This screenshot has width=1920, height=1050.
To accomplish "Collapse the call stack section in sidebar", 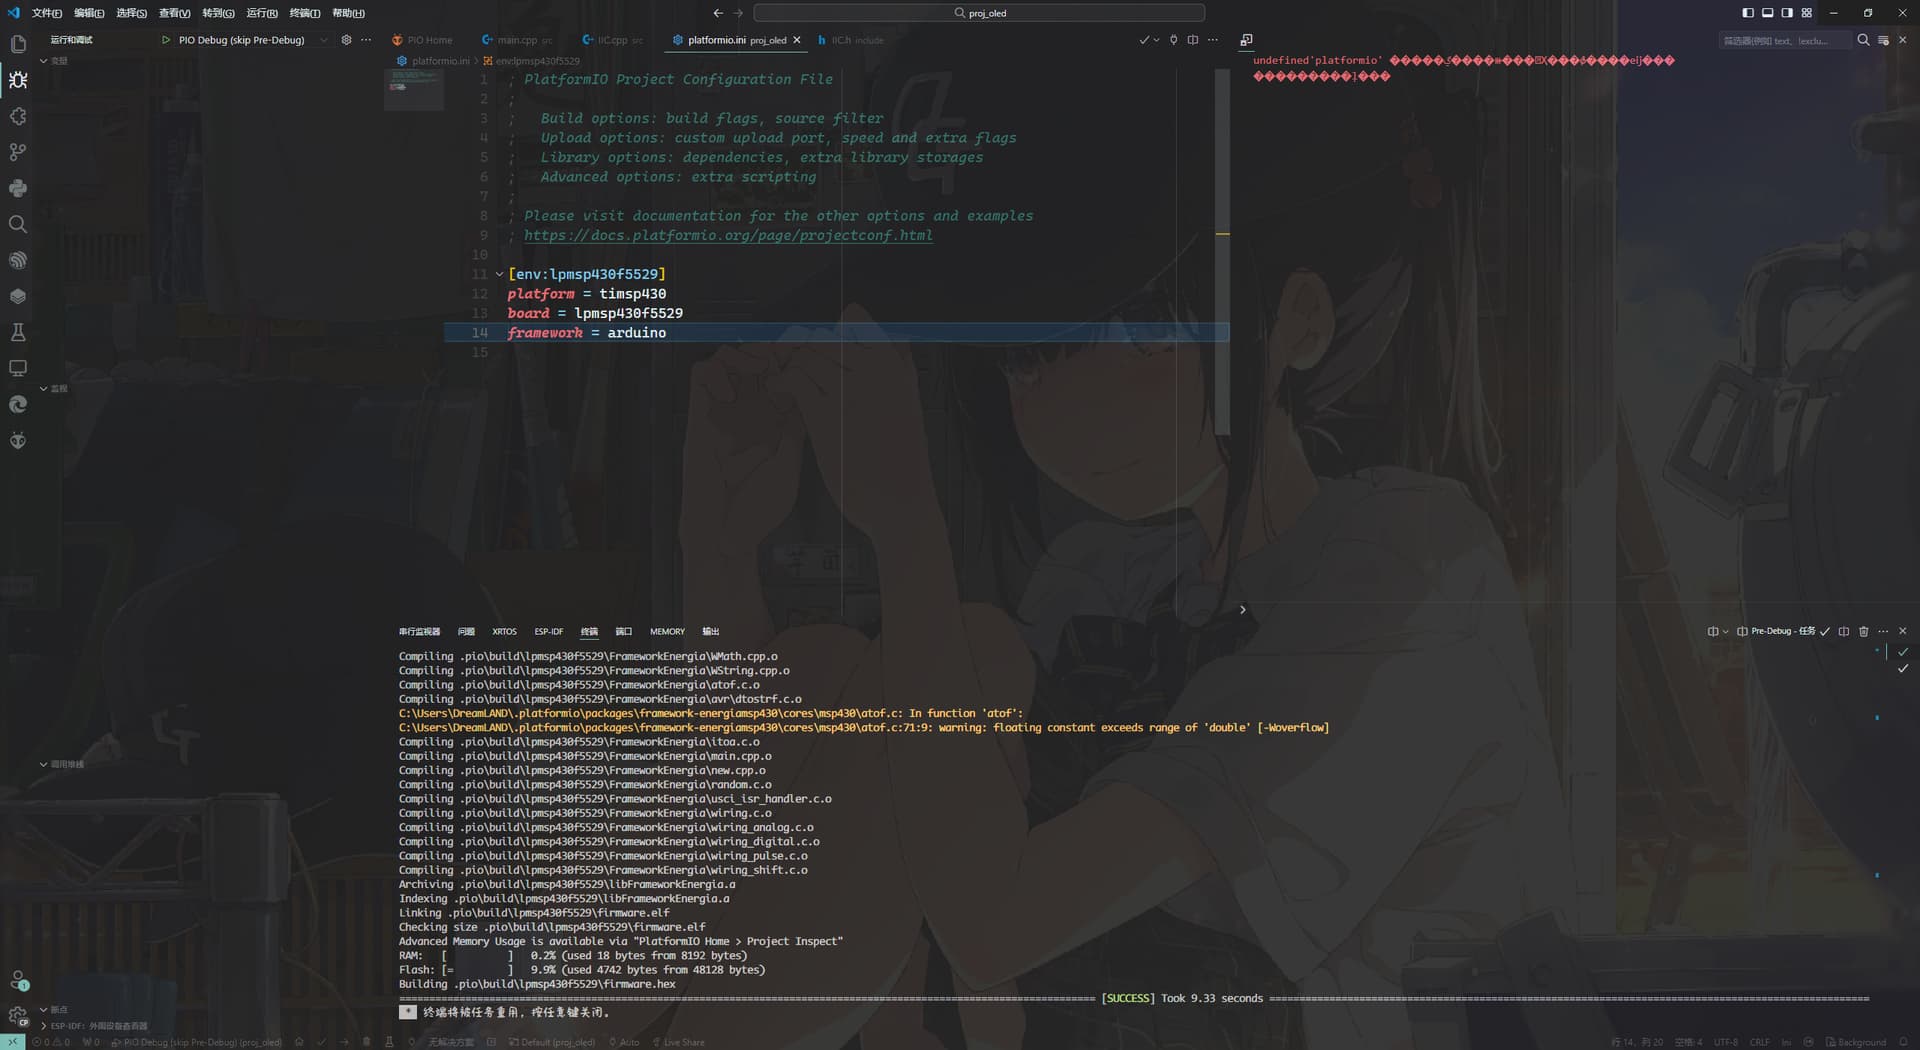I will coord(44,764).
